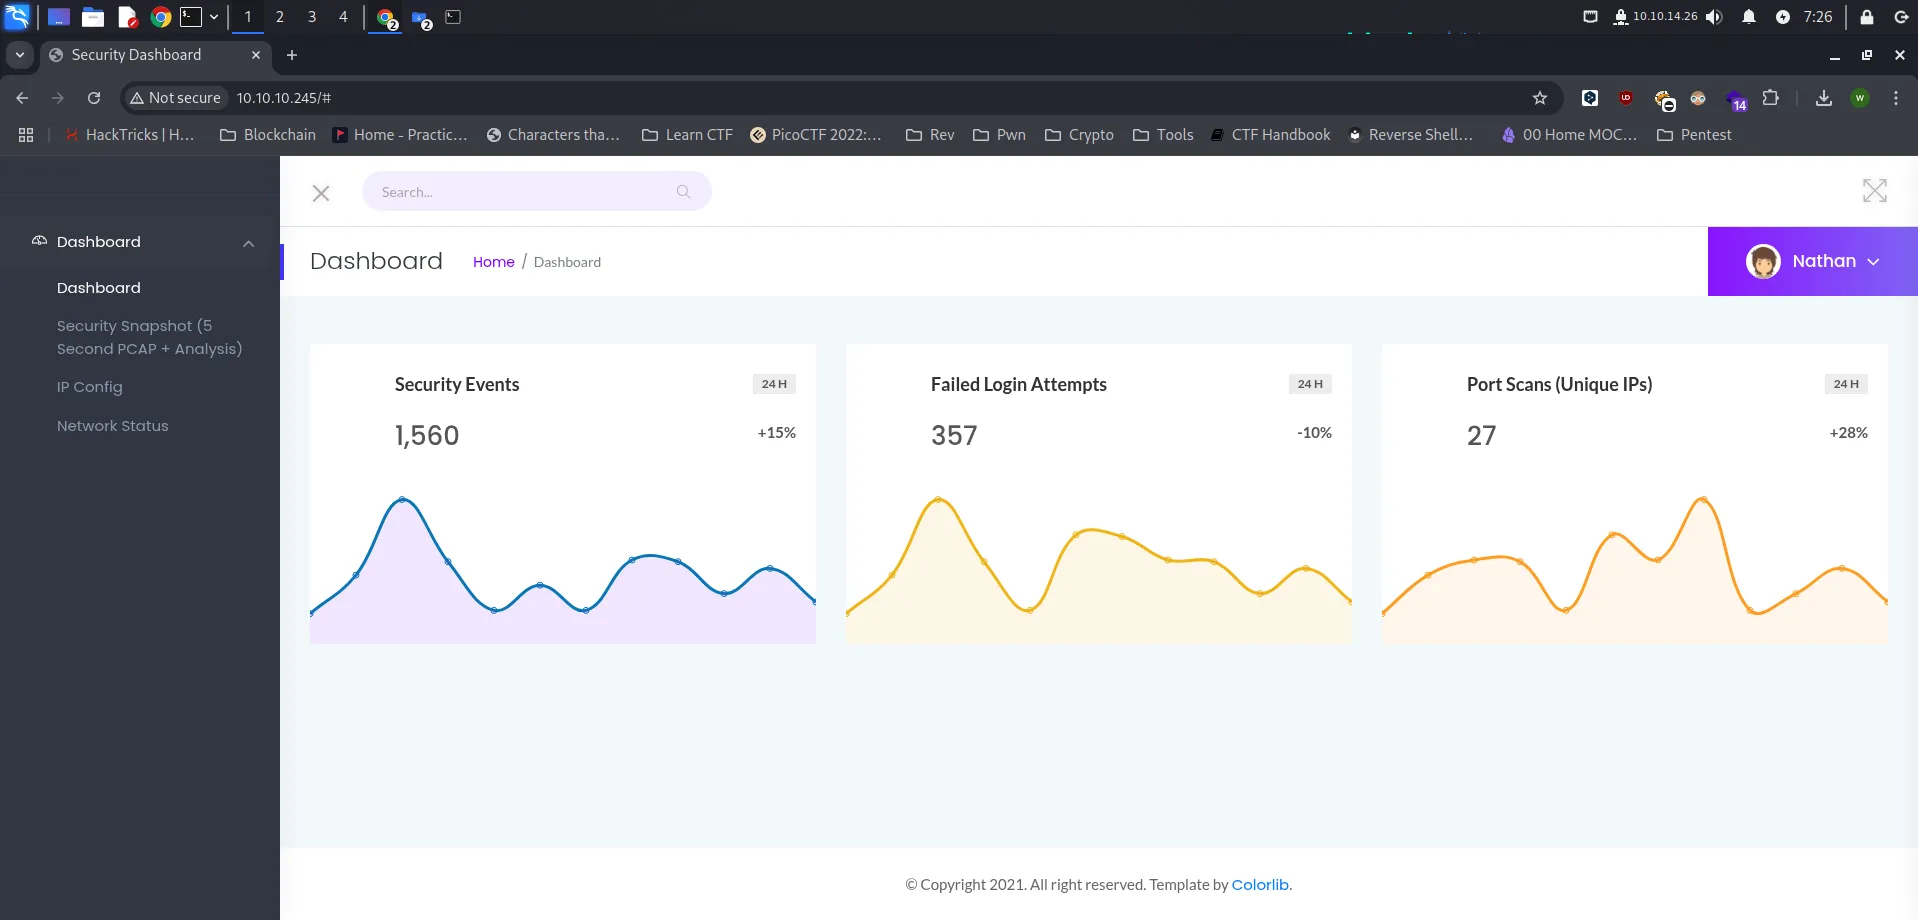The height and width of the screenshot is (920, 1918).
Task: Click the magnifier icon in search field
Action: tap(683, 192)
